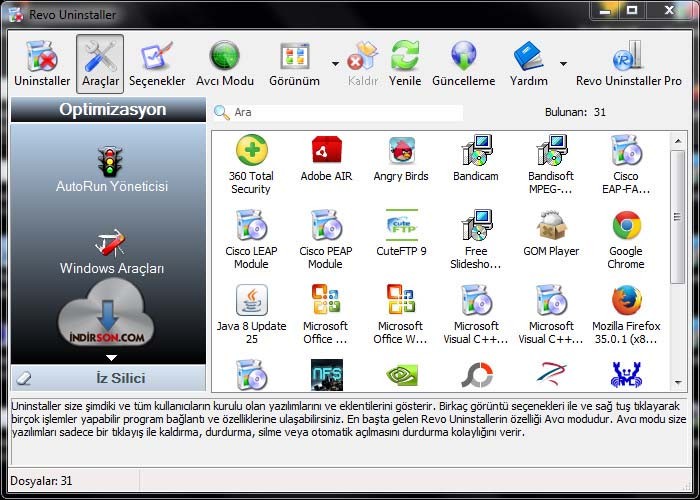Select the Bandicam program icon
This screenshot has width=700, height=500.
(x=476, y=150)
